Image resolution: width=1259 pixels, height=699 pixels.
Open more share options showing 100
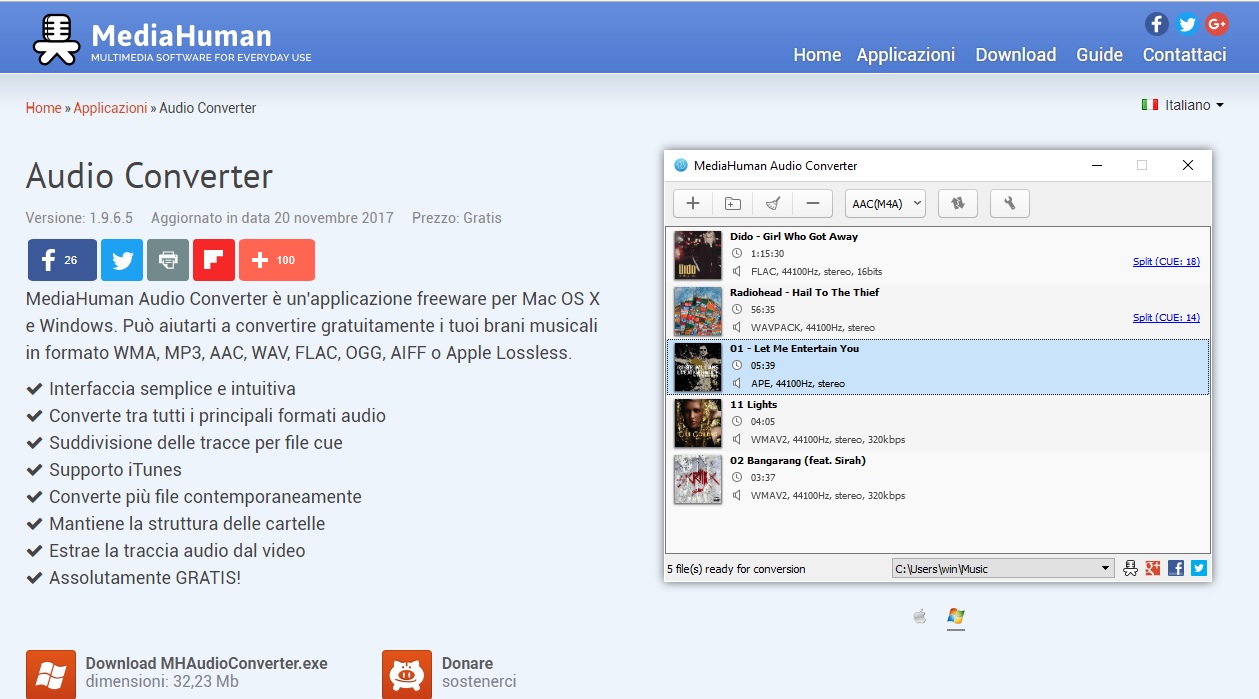[277, 260]
